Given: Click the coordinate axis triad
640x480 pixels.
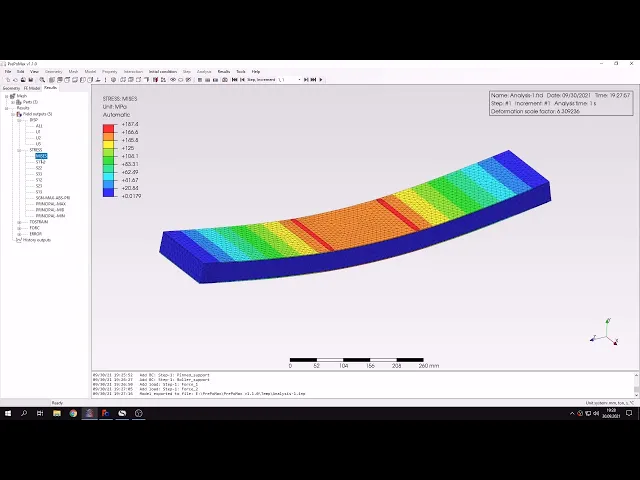Looking at the screenshot, I should 605,333.
